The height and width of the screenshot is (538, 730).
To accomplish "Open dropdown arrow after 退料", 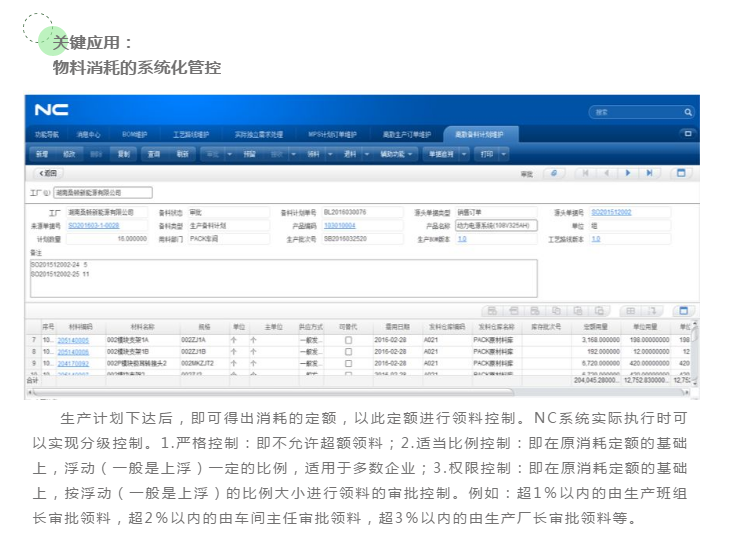I will [366, 154].
